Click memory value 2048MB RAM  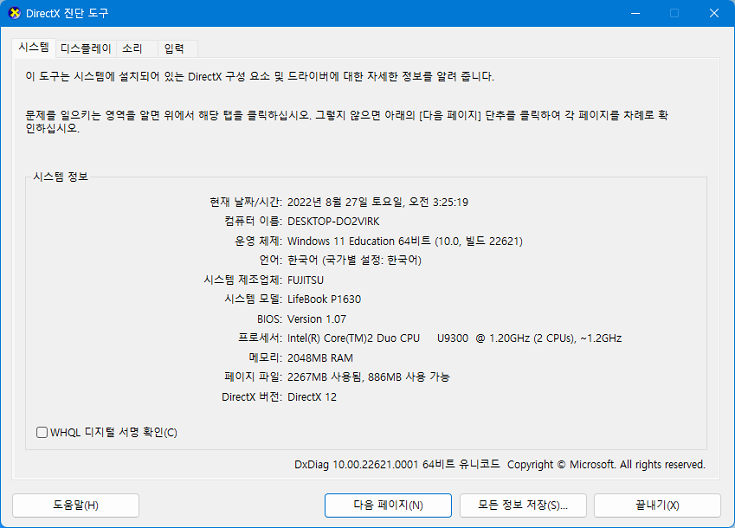[x=320, y=358]
